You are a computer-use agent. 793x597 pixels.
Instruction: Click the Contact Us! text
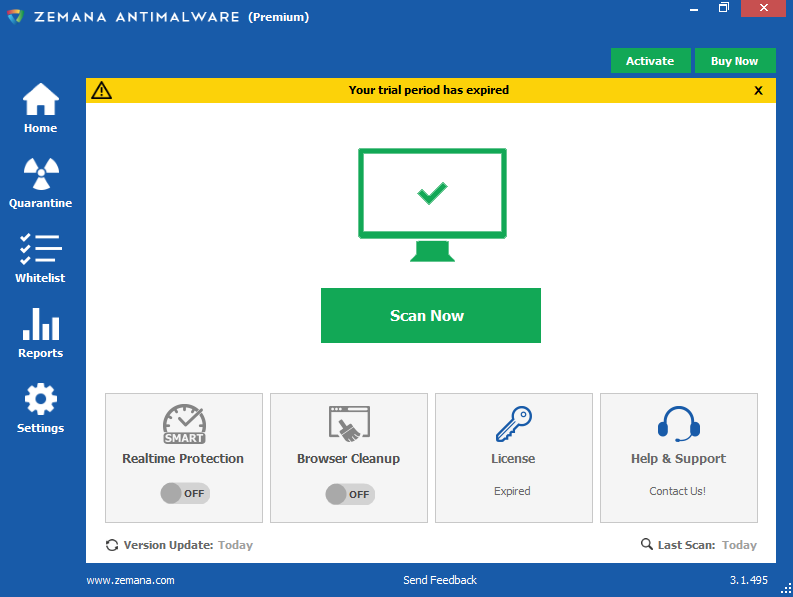click(678, 491)
